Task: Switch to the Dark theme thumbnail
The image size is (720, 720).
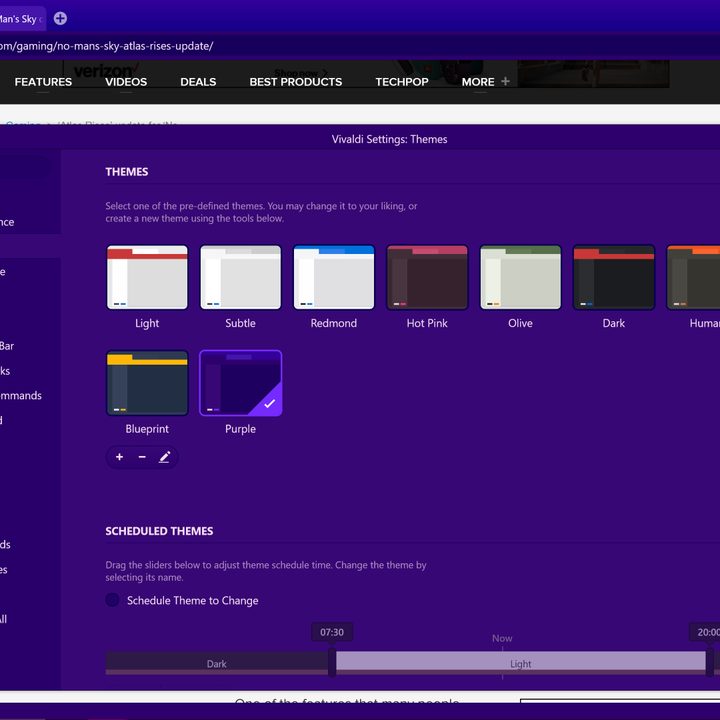Action: coord(614,277)
